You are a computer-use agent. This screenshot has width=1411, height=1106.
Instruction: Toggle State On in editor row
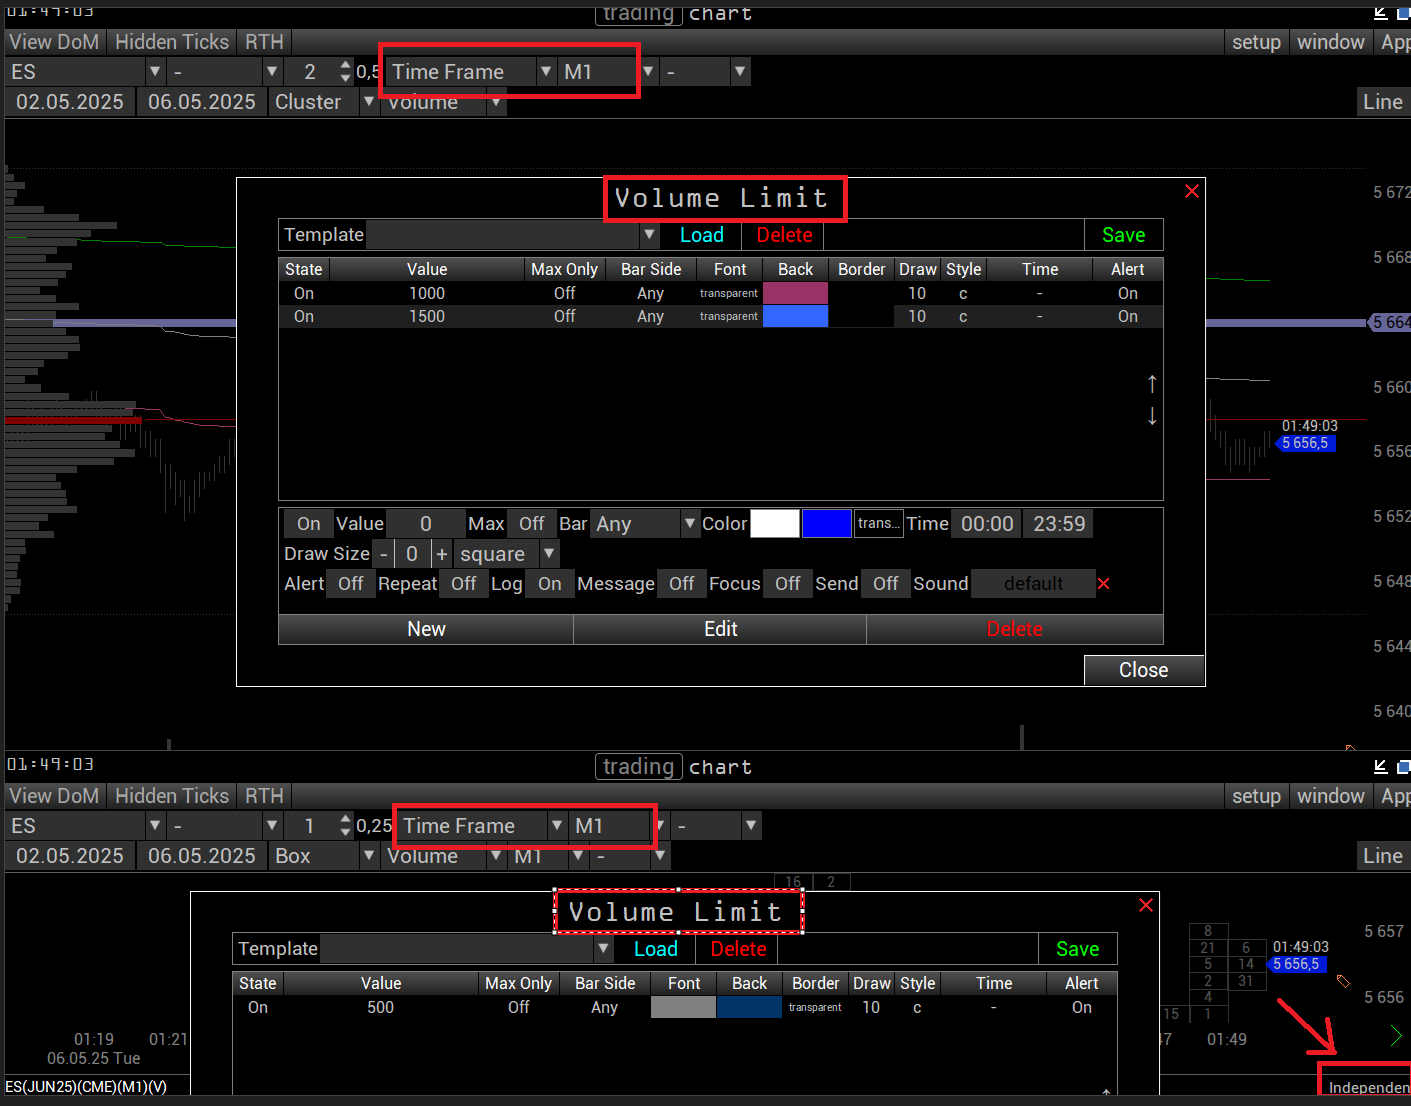(309, 524)
